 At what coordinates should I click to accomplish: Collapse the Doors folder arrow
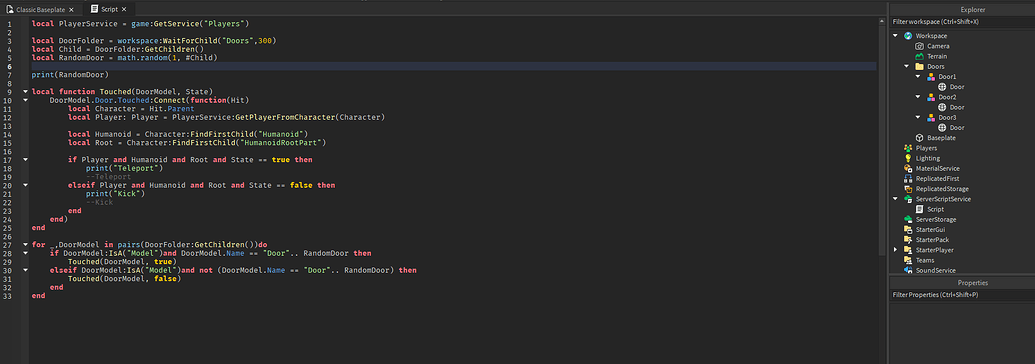[907, 67]
